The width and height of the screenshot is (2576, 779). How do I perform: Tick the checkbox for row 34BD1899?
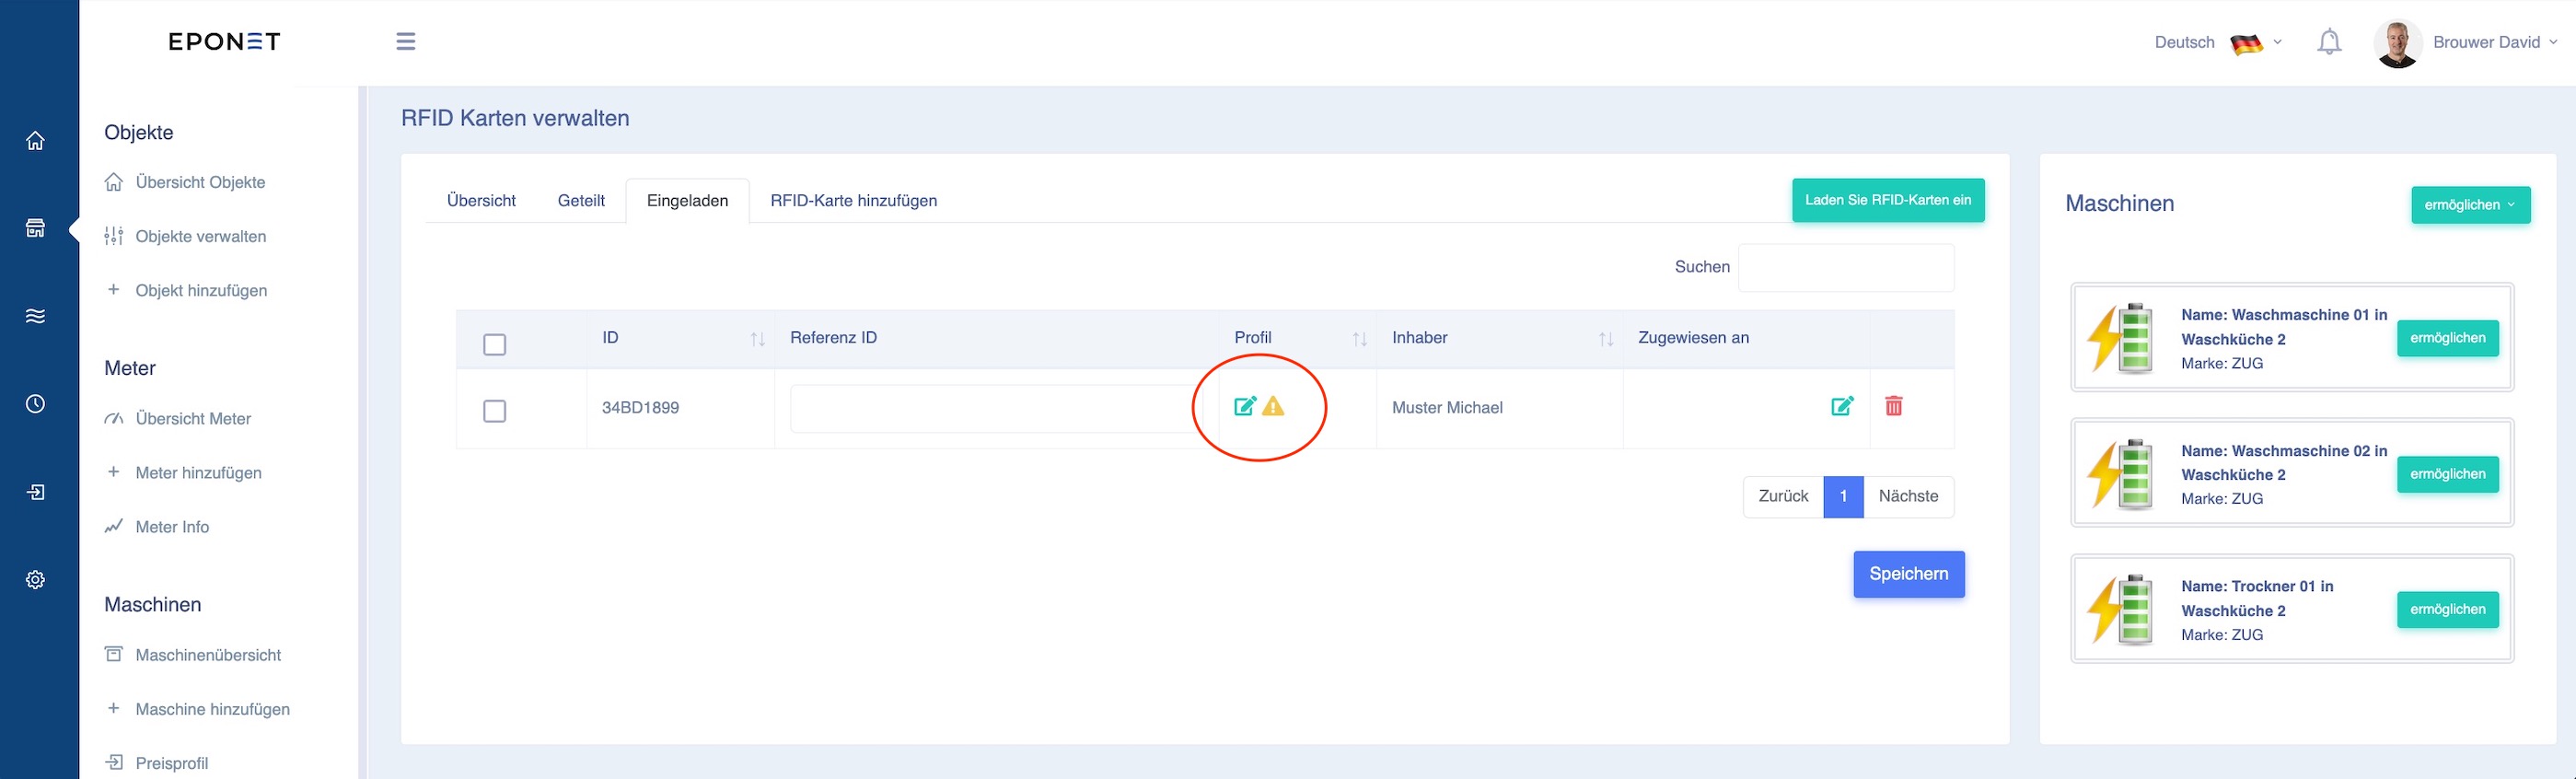coord(494,411)
